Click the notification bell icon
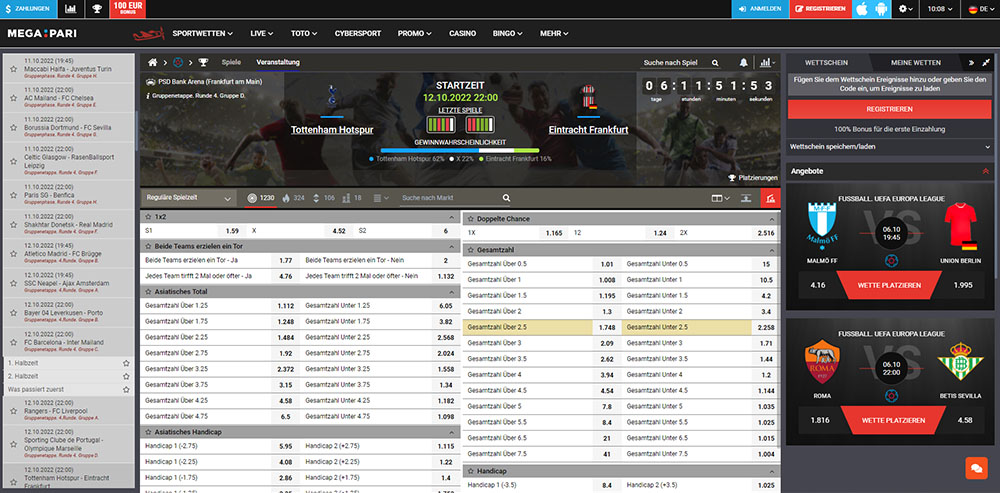Viewport: 1000px width, 493px height. pyautogui.click(x=744, y=63)
